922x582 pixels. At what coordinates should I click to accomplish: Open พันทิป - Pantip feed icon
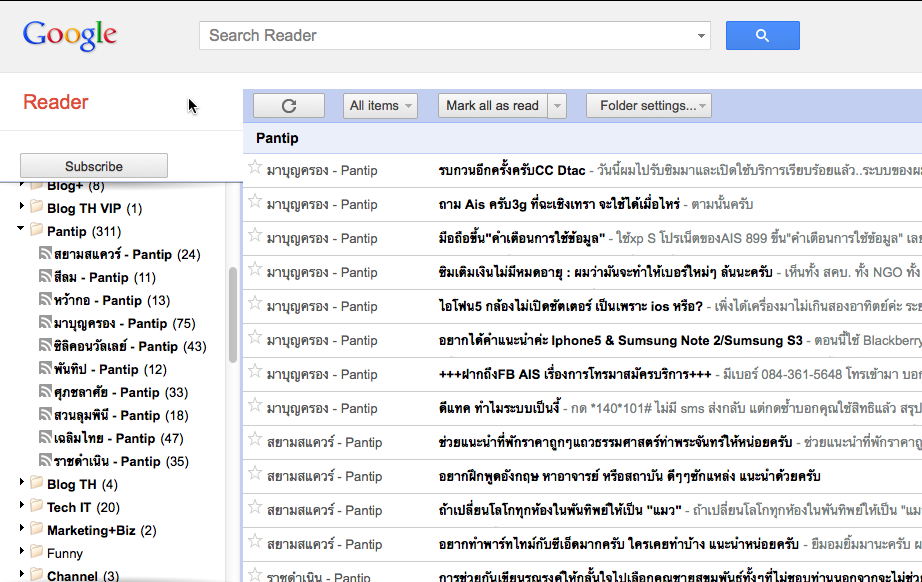(45, 367)
